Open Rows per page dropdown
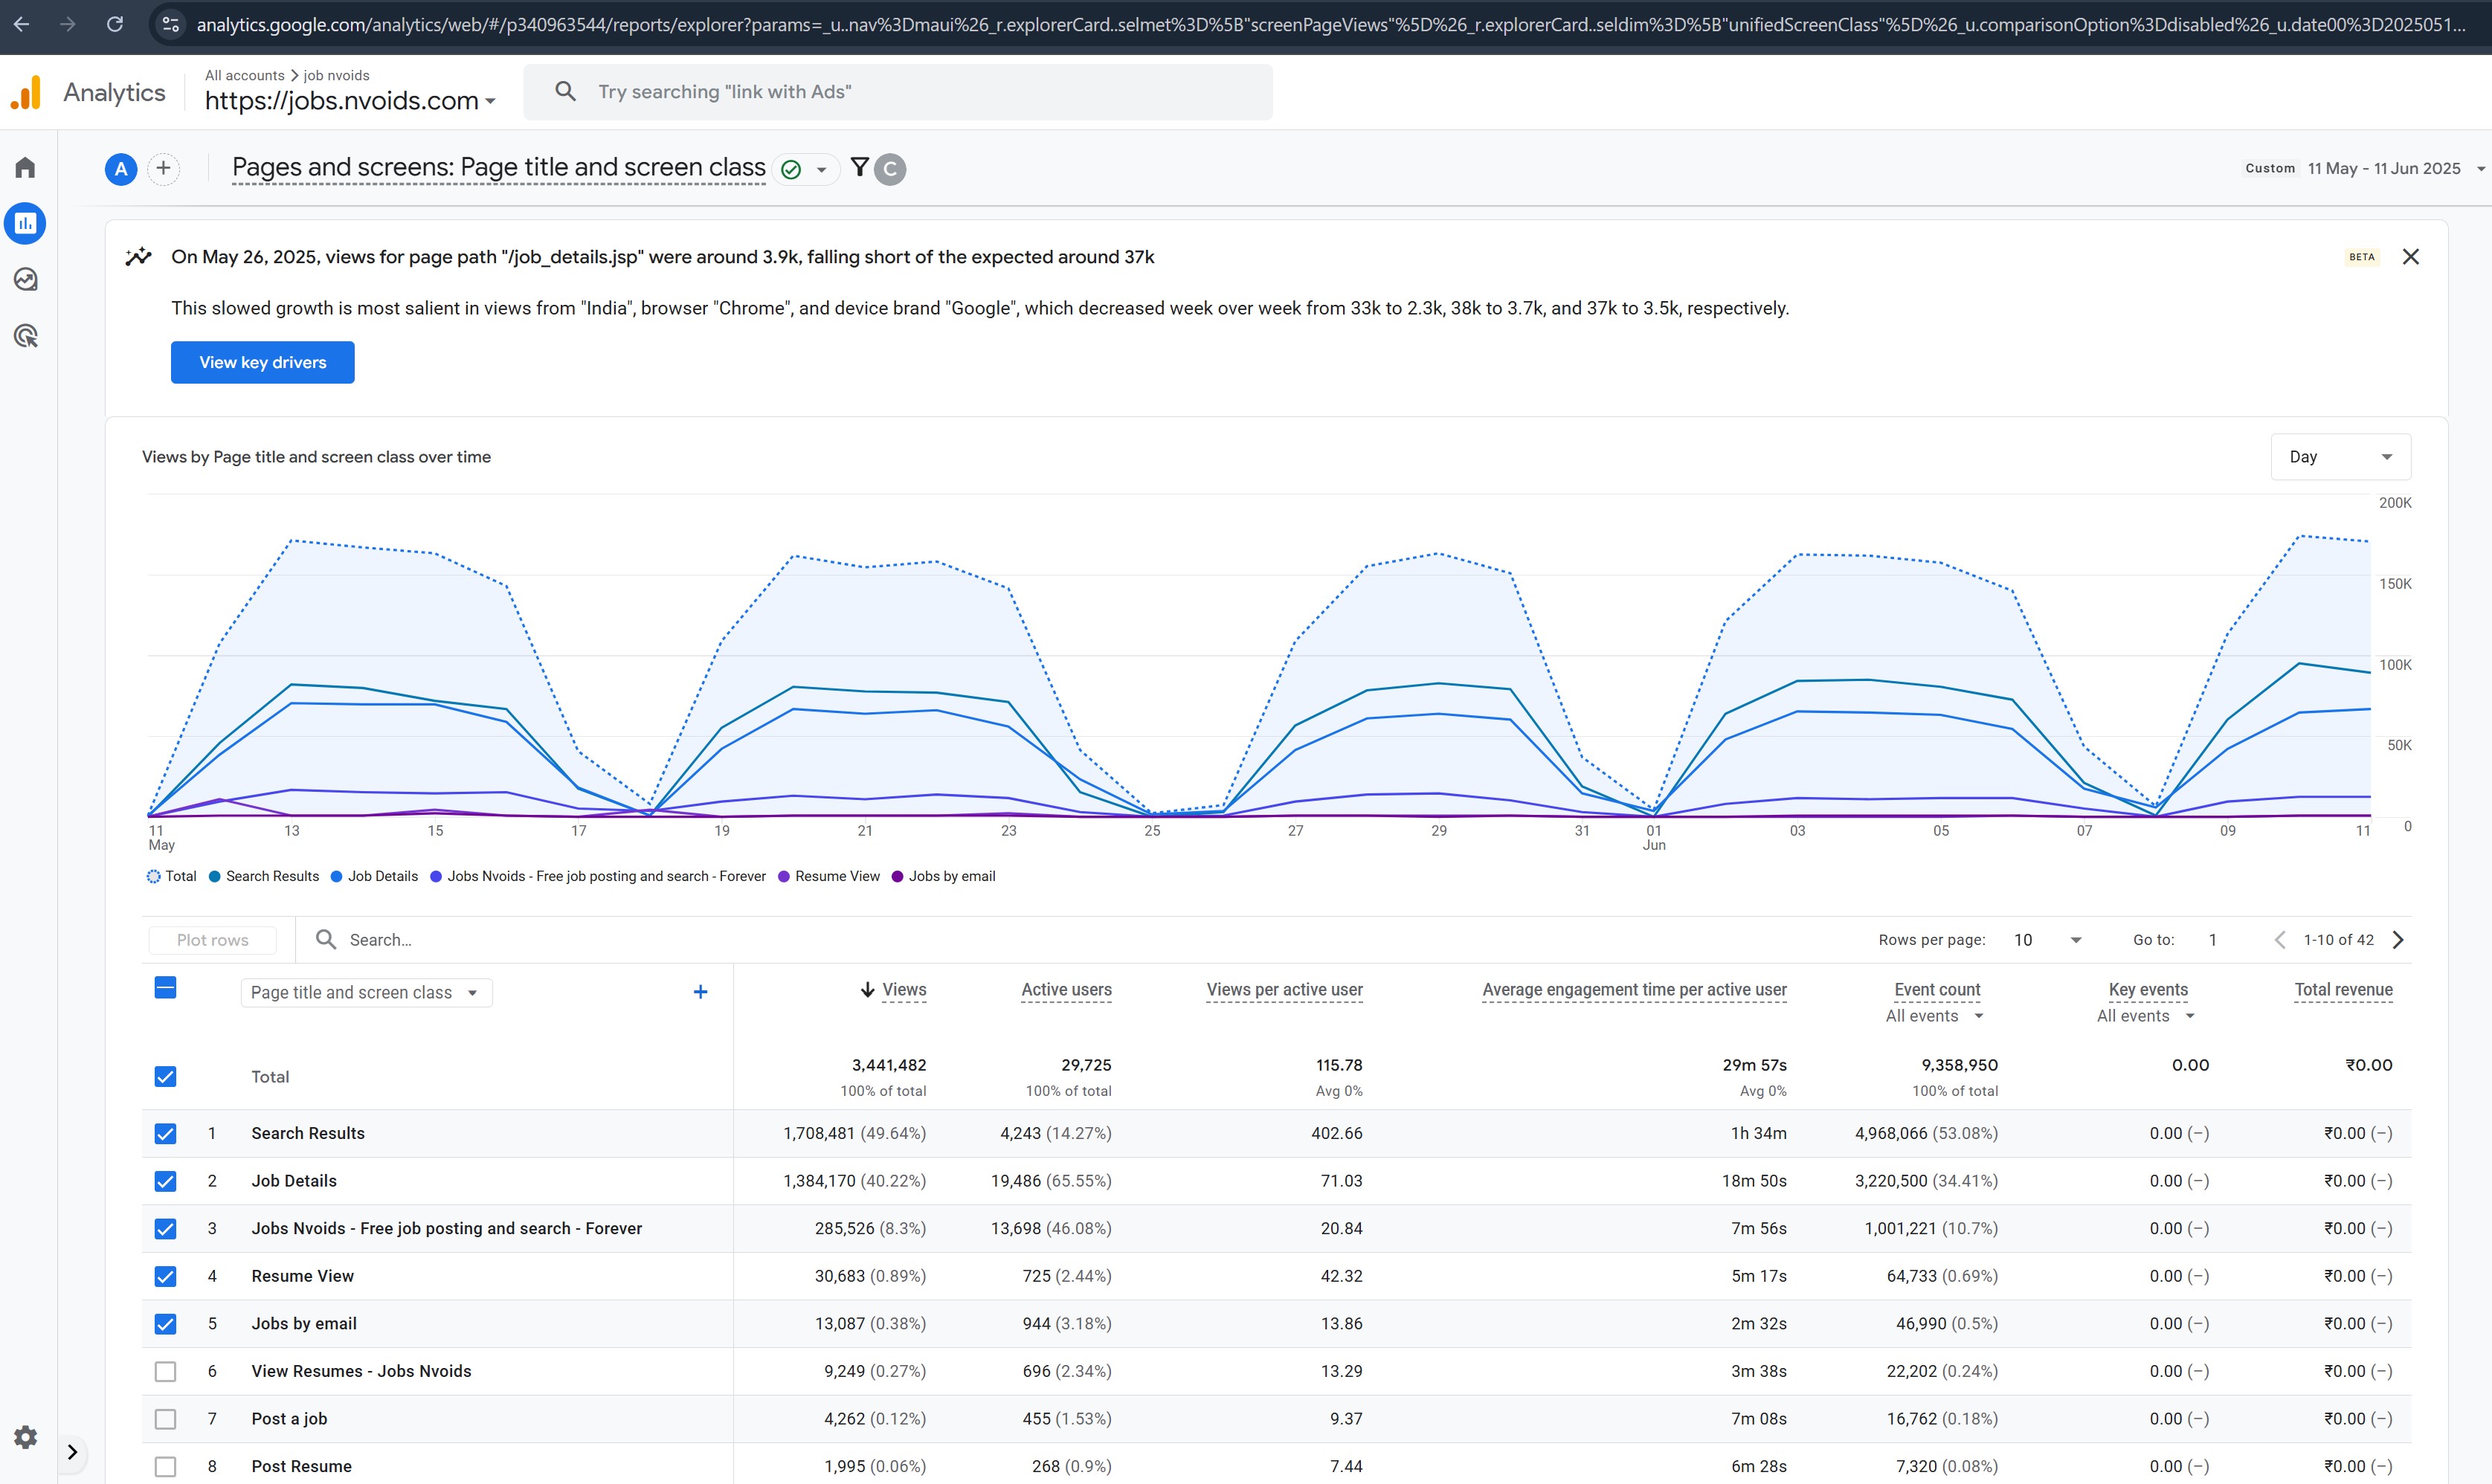2492x1484 pixels. (x=2047, y=940)
